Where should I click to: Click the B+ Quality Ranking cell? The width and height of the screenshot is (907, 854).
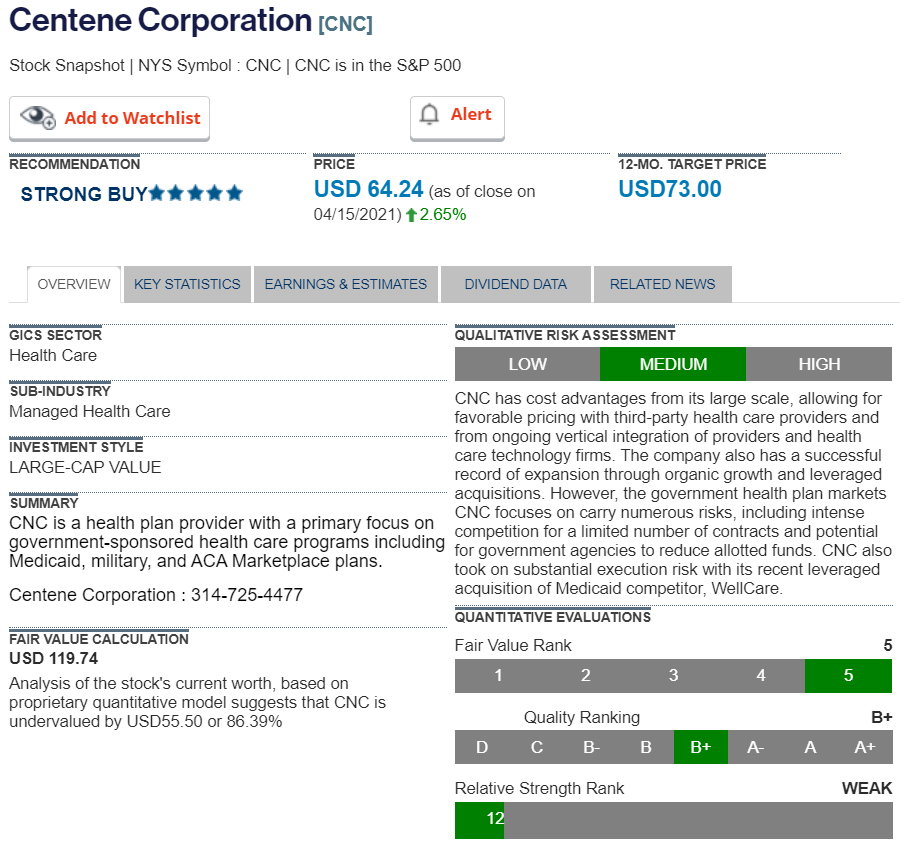tap(700, 747)
